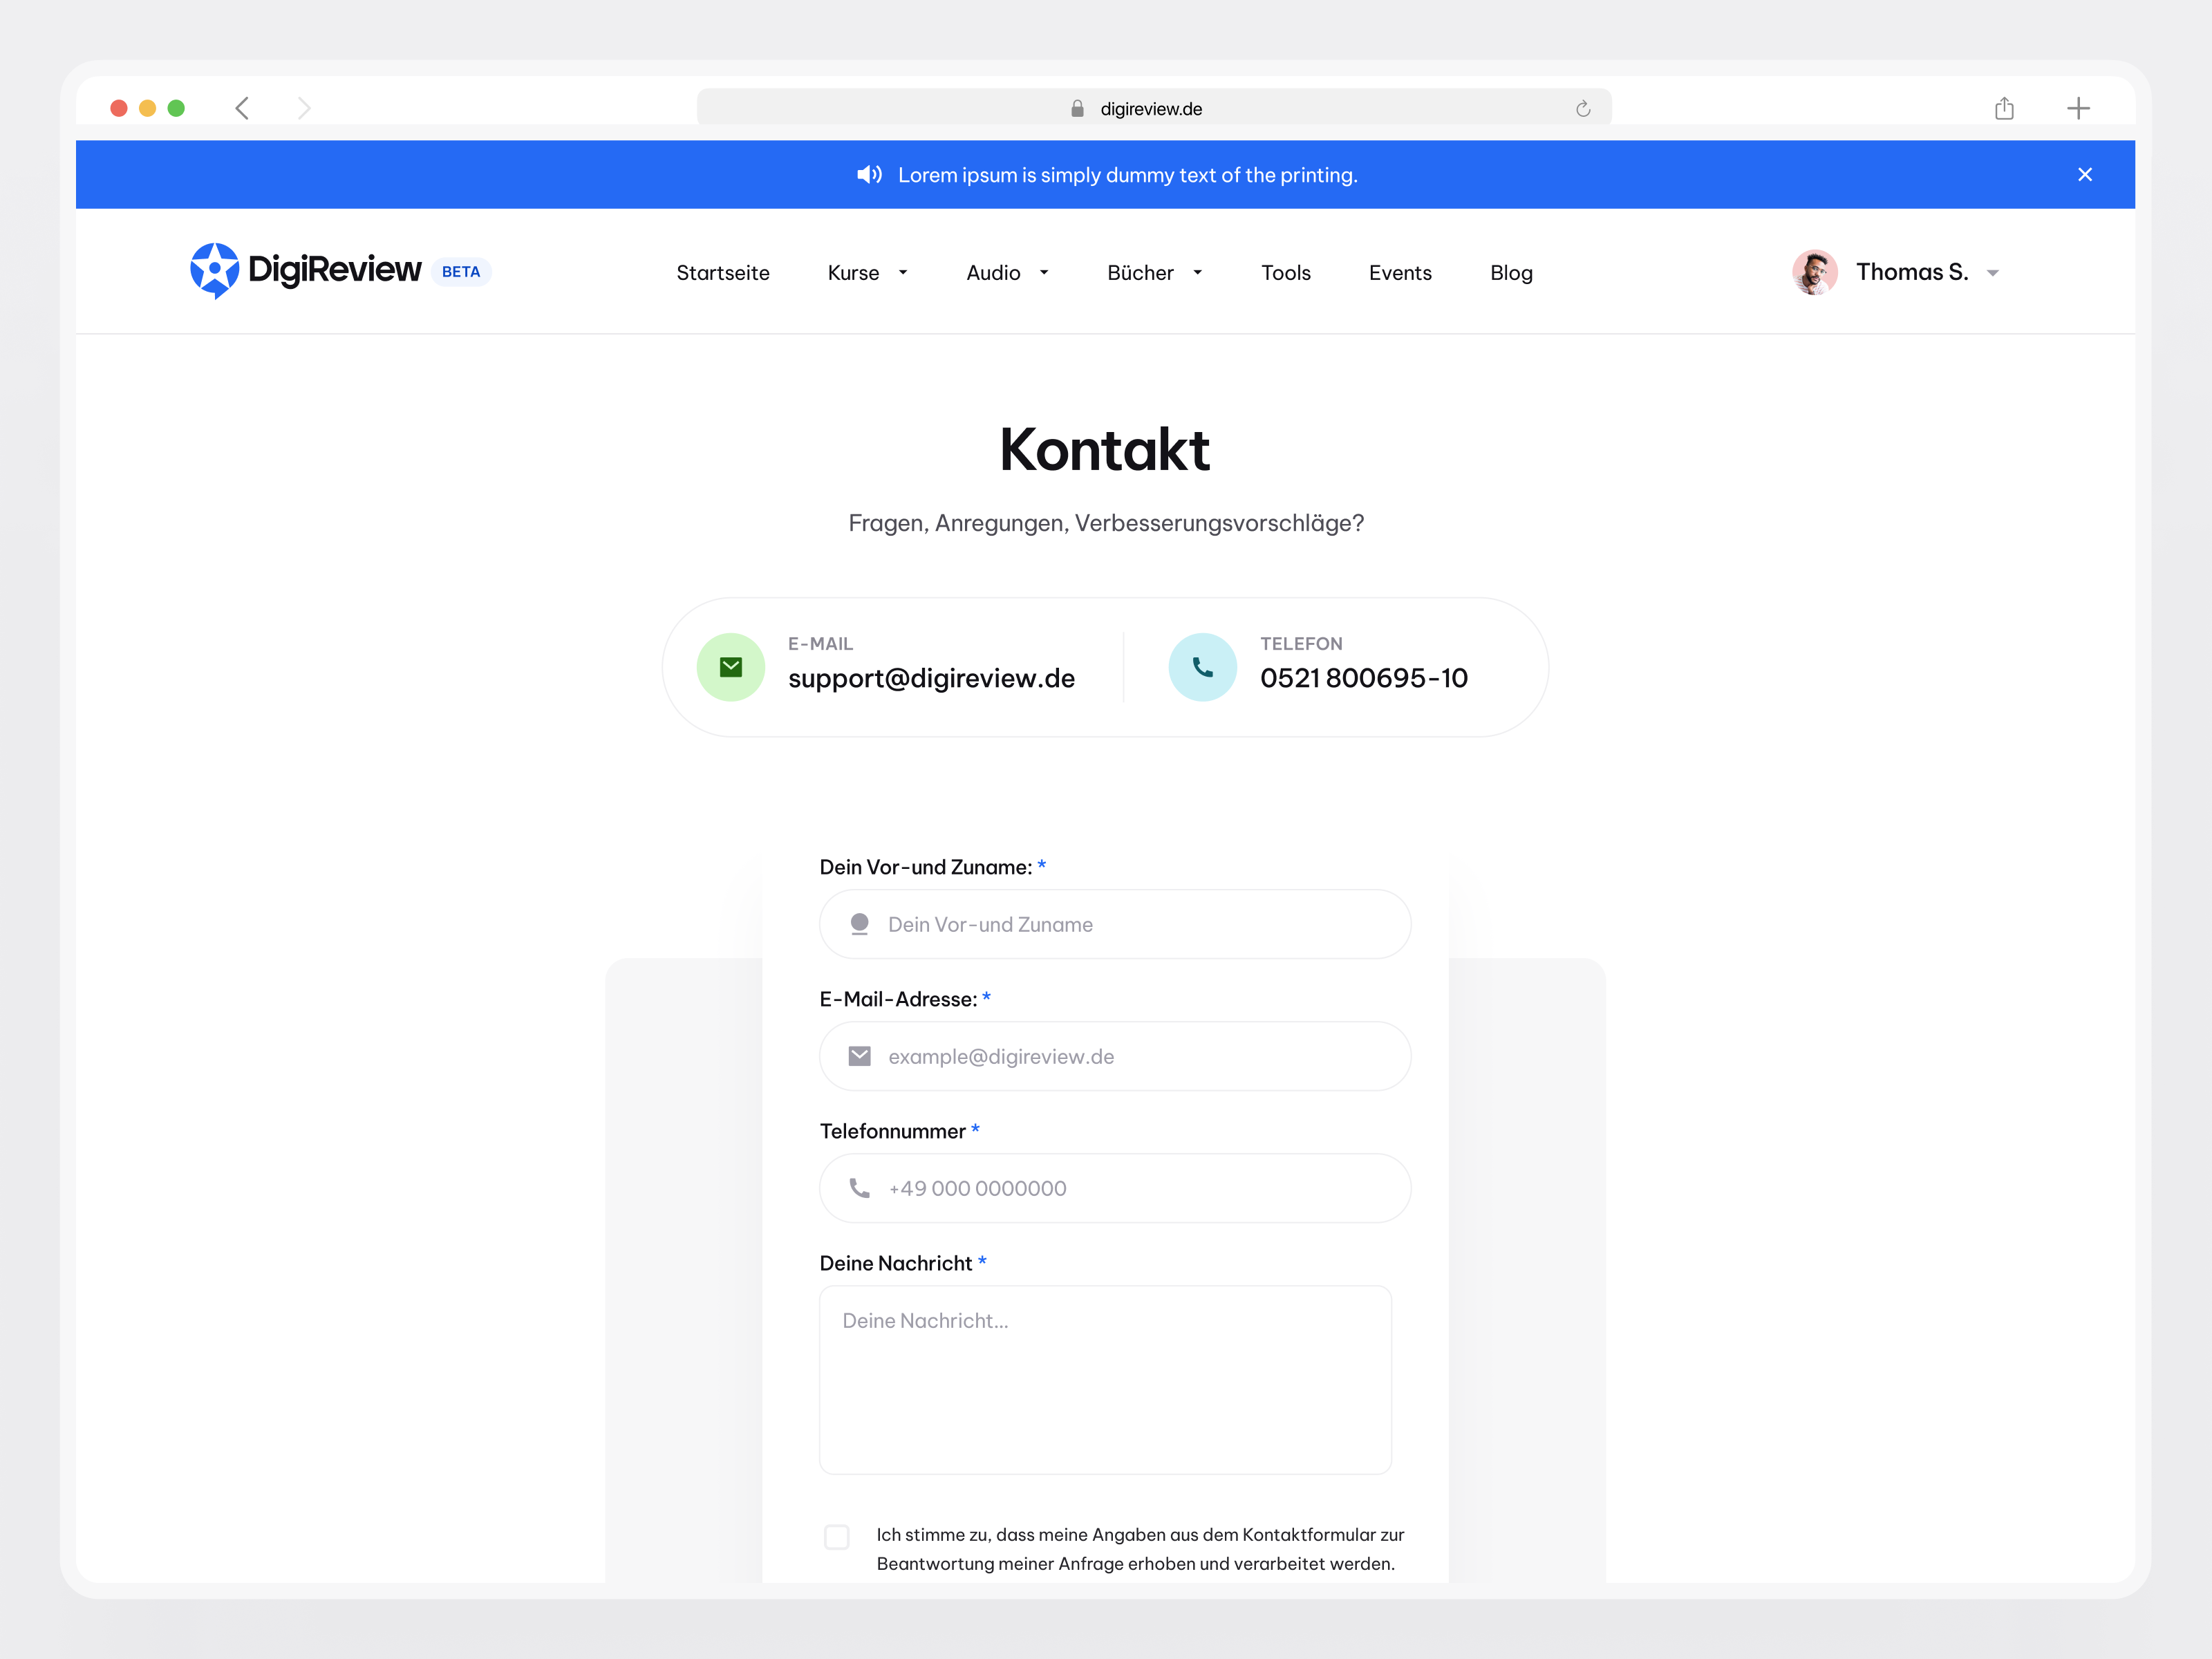Click the phone icon inside the Telefonnummer field
The height and width of the screenshot is (1659, 2212).
[x=859, y=1188]
